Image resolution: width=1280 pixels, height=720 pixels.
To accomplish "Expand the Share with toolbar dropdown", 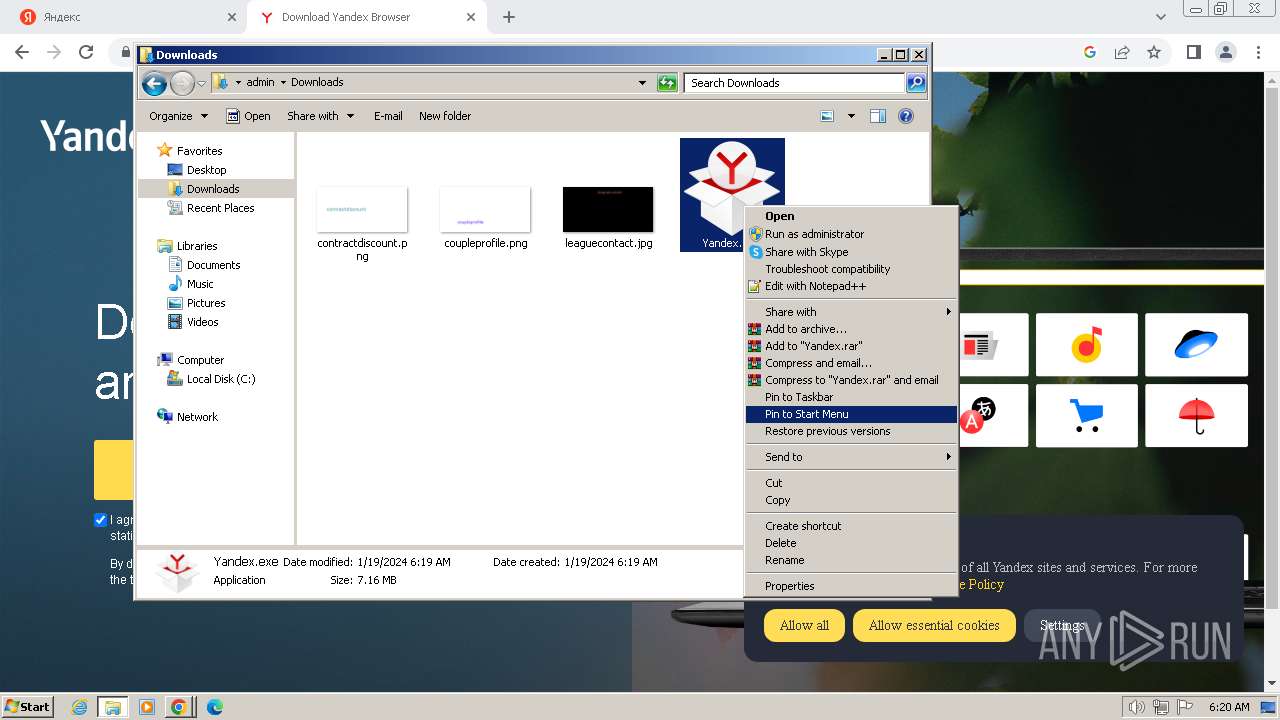I will (320, 116).
